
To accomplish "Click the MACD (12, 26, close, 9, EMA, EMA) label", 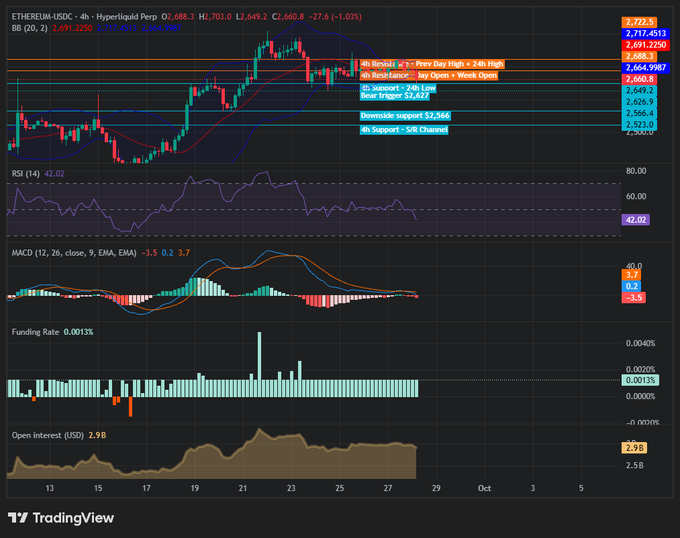I will (x=74, y=253).
